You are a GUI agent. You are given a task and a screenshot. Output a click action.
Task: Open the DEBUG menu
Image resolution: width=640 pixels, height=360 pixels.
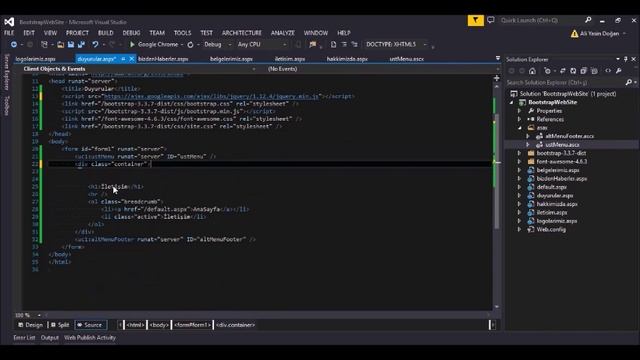[131, 33]
